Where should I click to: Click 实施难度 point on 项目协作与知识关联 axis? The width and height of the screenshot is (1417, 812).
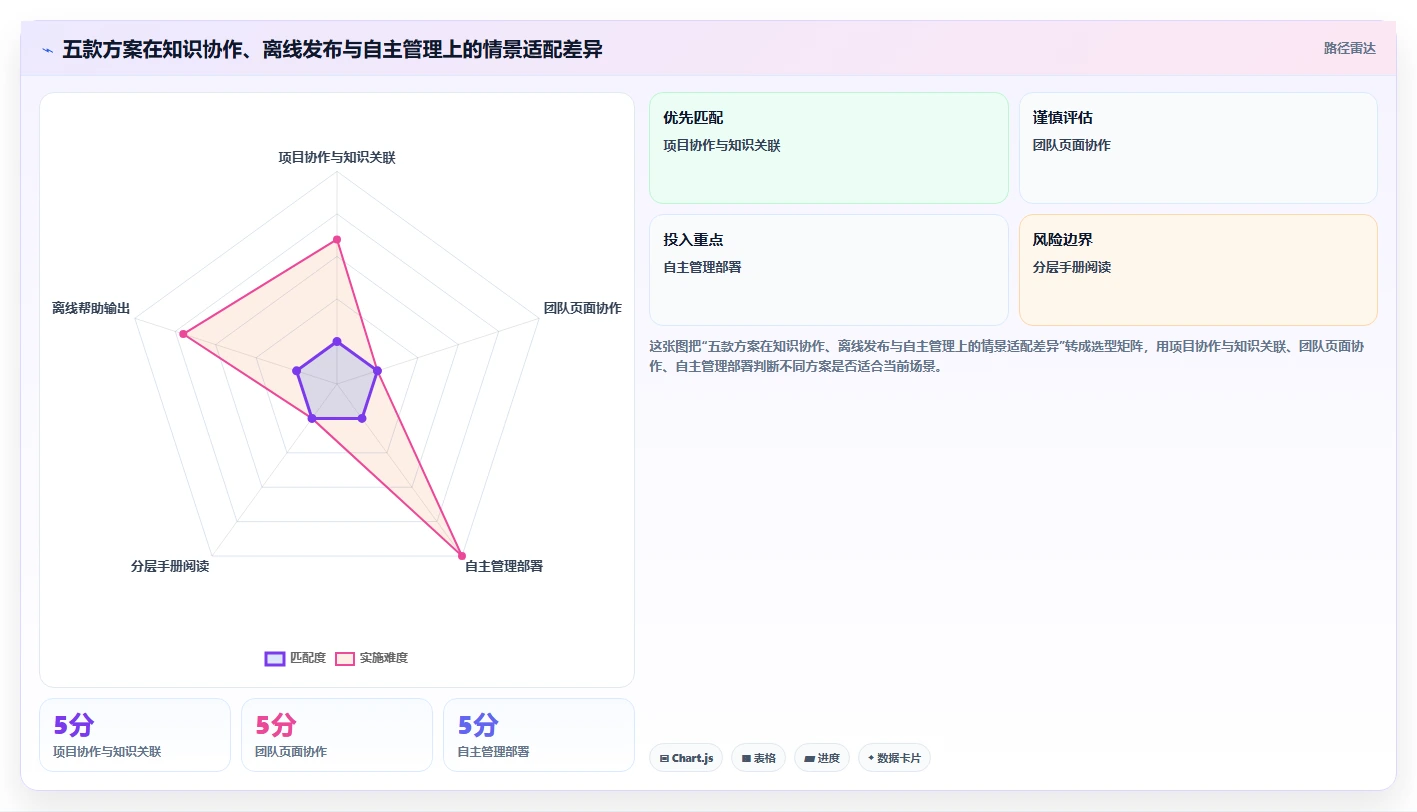(337, 239)
